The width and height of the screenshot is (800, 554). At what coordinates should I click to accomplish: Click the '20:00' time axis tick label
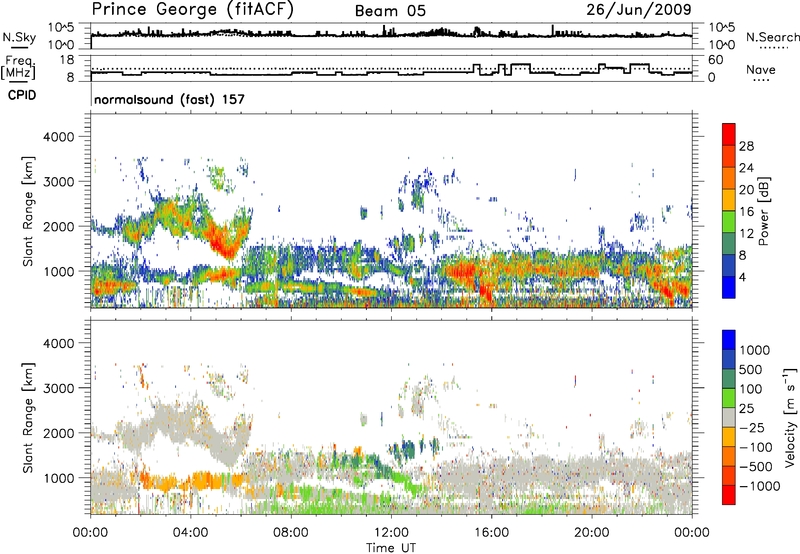(x=591, y=533)
